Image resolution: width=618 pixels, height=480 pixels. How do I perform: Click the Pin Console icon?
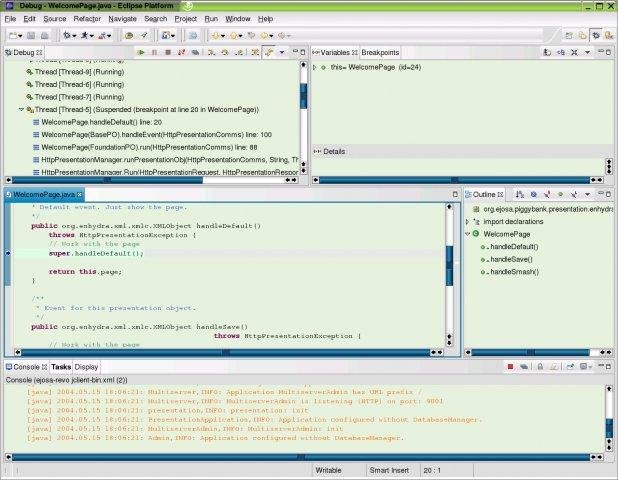[x=570, y=367]
